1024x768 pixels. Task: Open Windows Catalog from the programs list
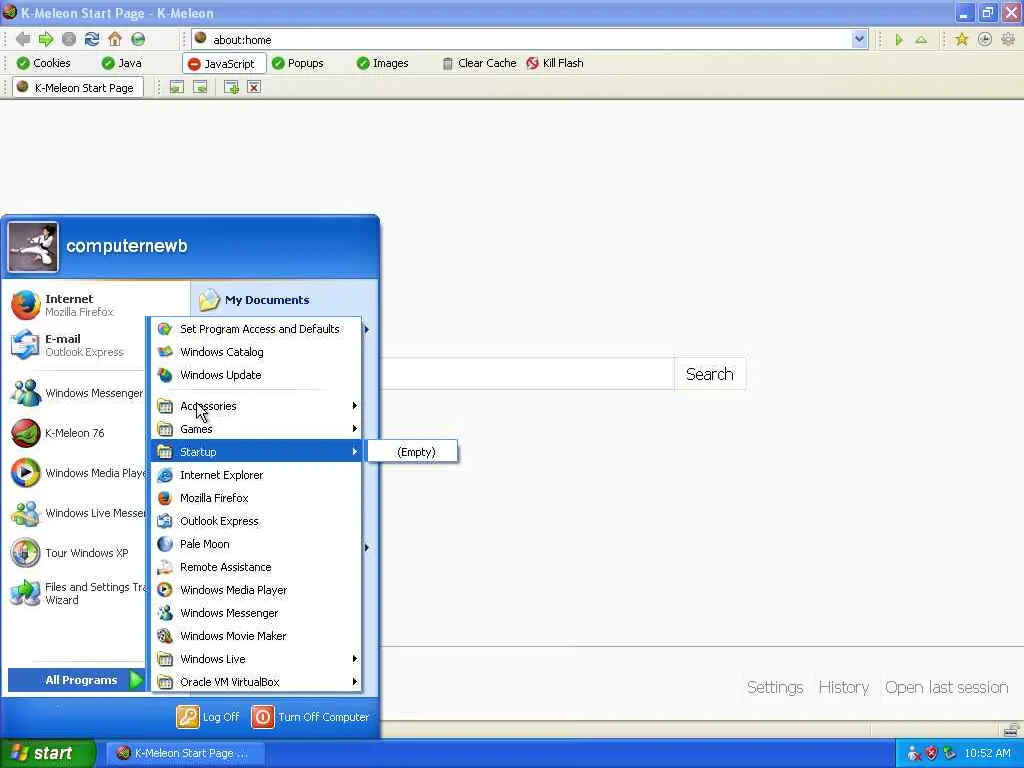[256, 352]
